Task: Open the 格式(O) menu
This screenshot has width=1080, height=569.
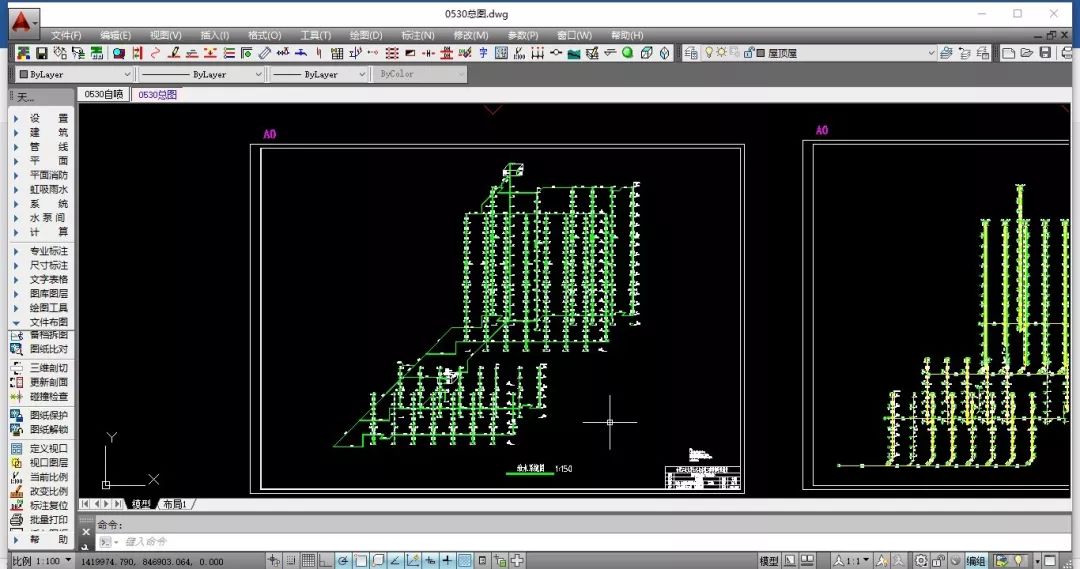Action: [x=264, y=35]
